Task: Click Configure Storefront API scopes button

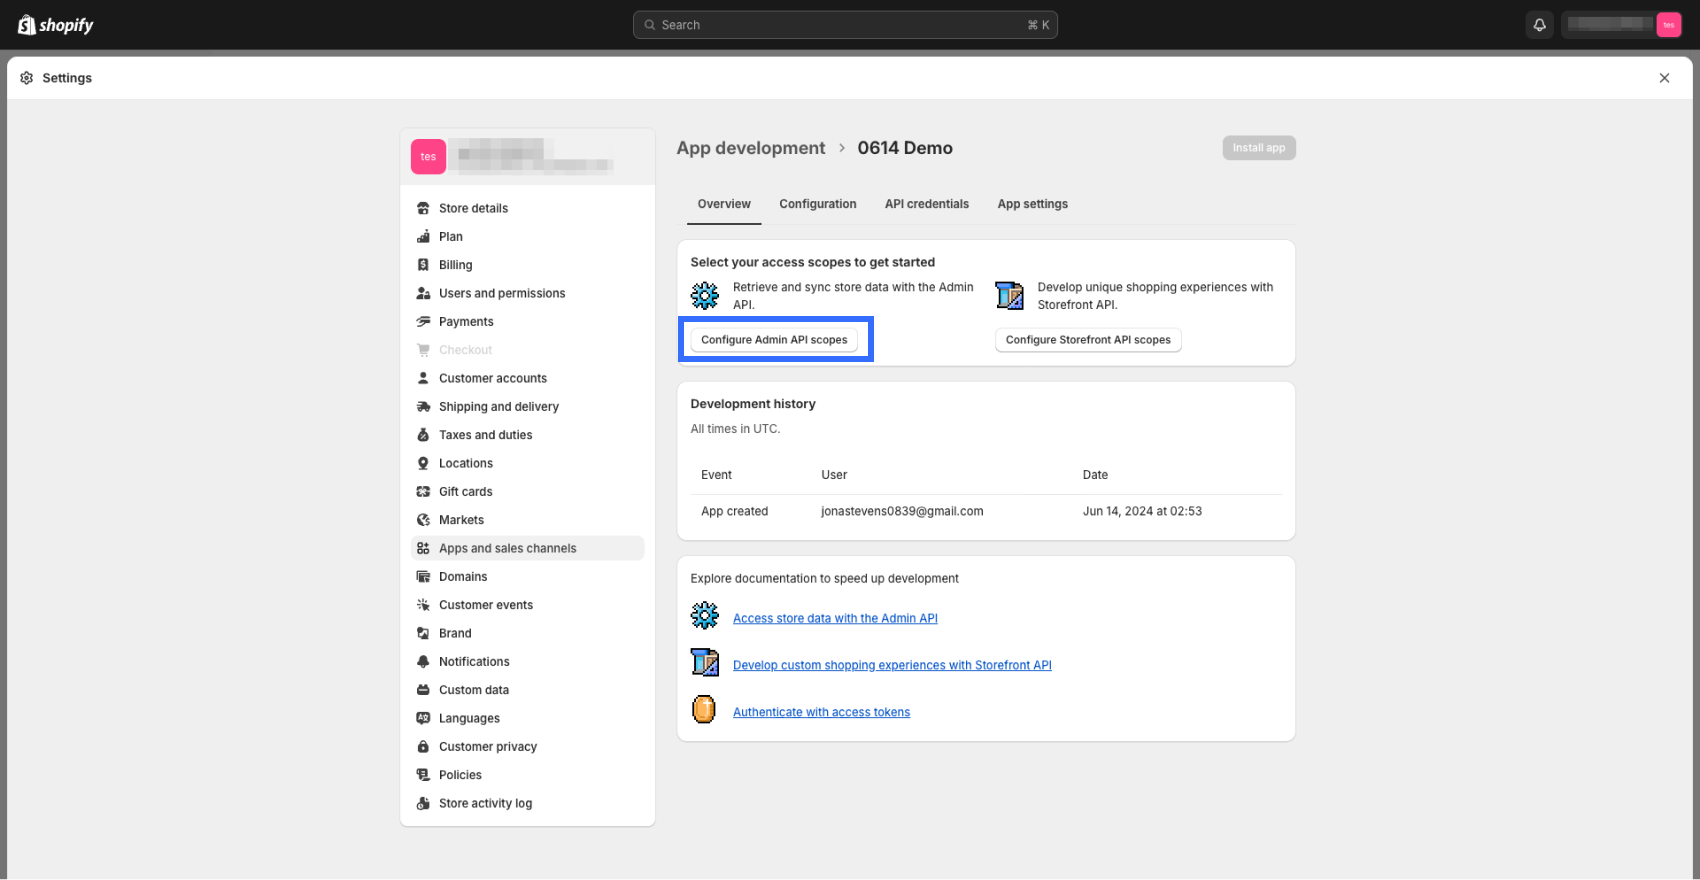Action: pyautogui.click(x=1088, y=340)
